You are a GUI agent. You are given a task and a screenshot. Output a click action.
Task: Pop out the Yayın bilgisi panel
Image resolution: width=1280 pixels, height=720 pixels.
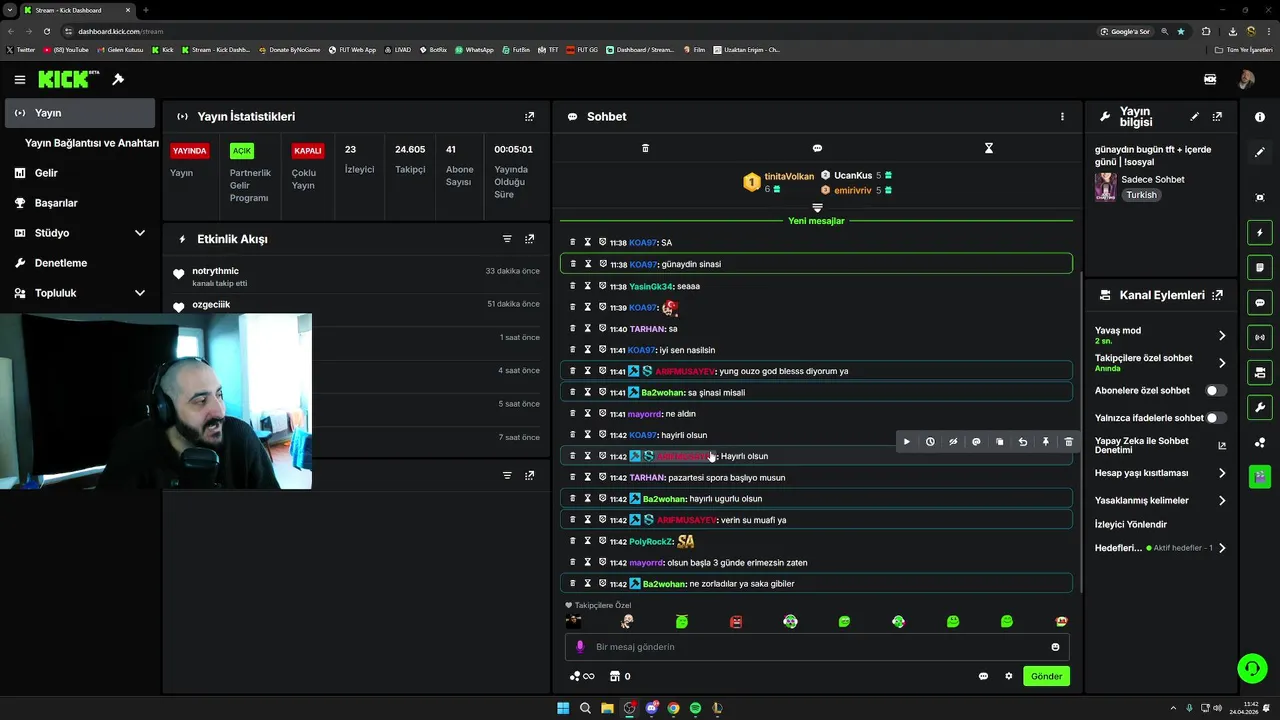pyautogui.click(x=1217, y=117)
